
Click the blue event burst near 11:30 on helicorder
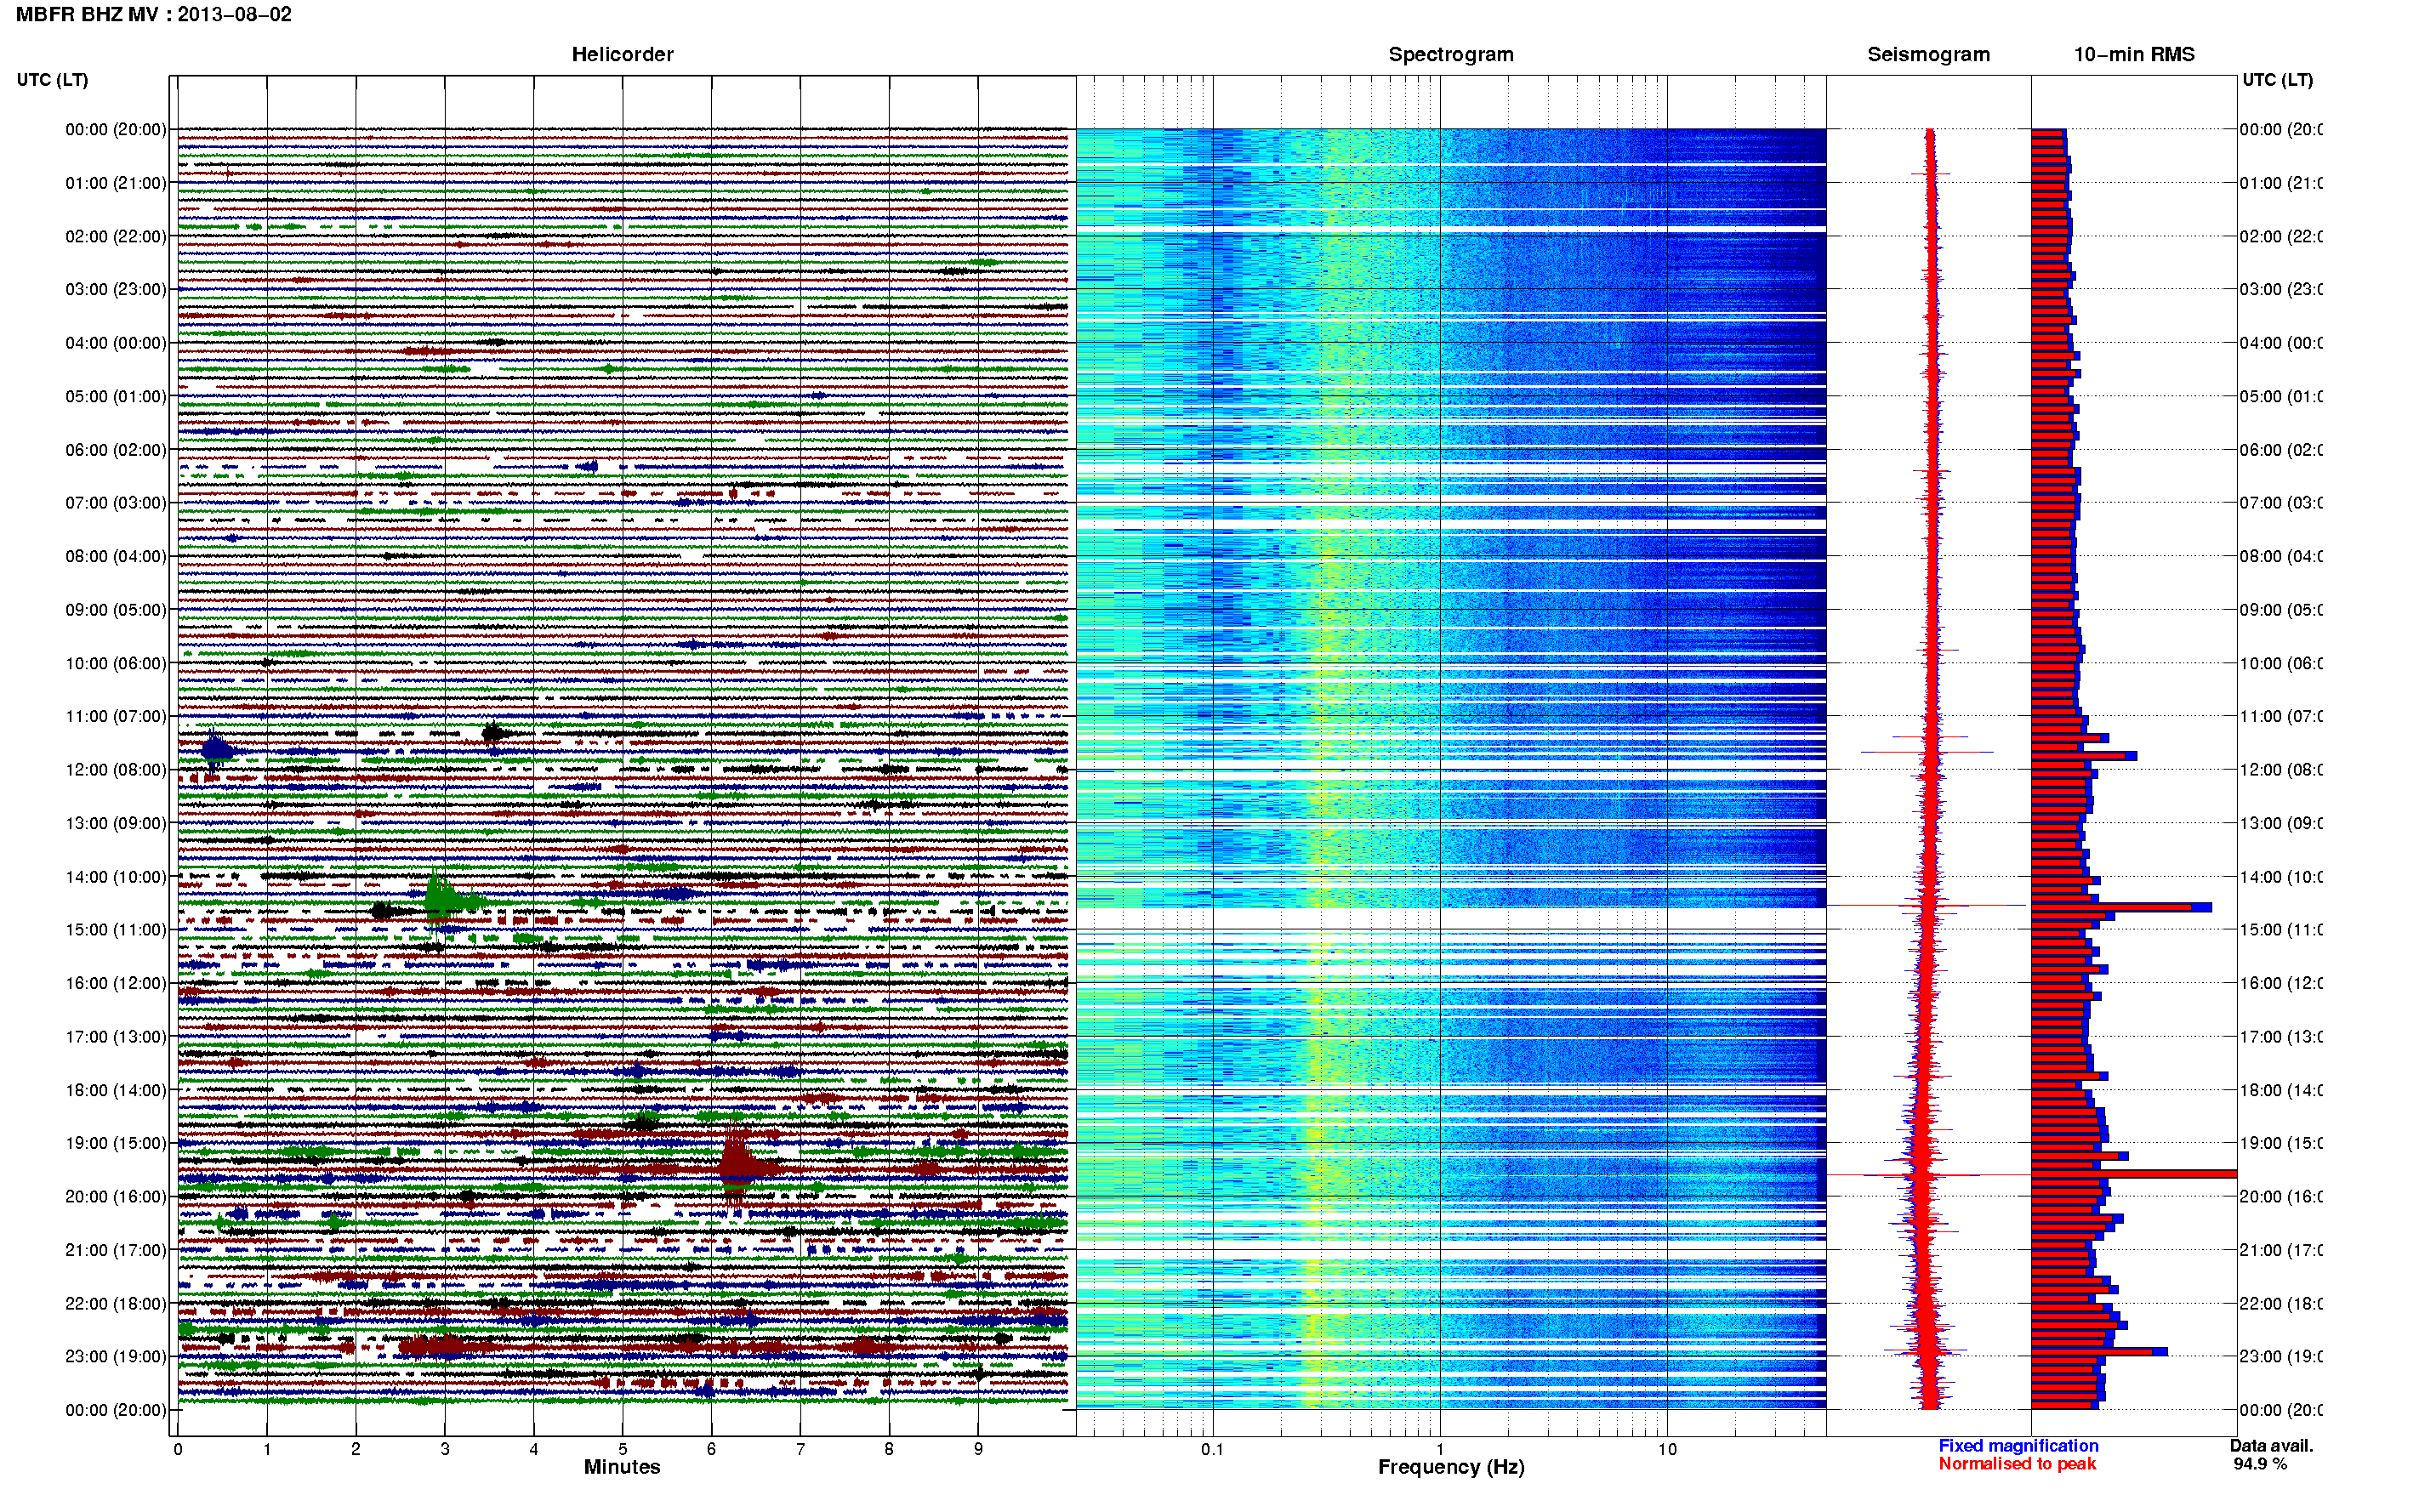(215, 749)
